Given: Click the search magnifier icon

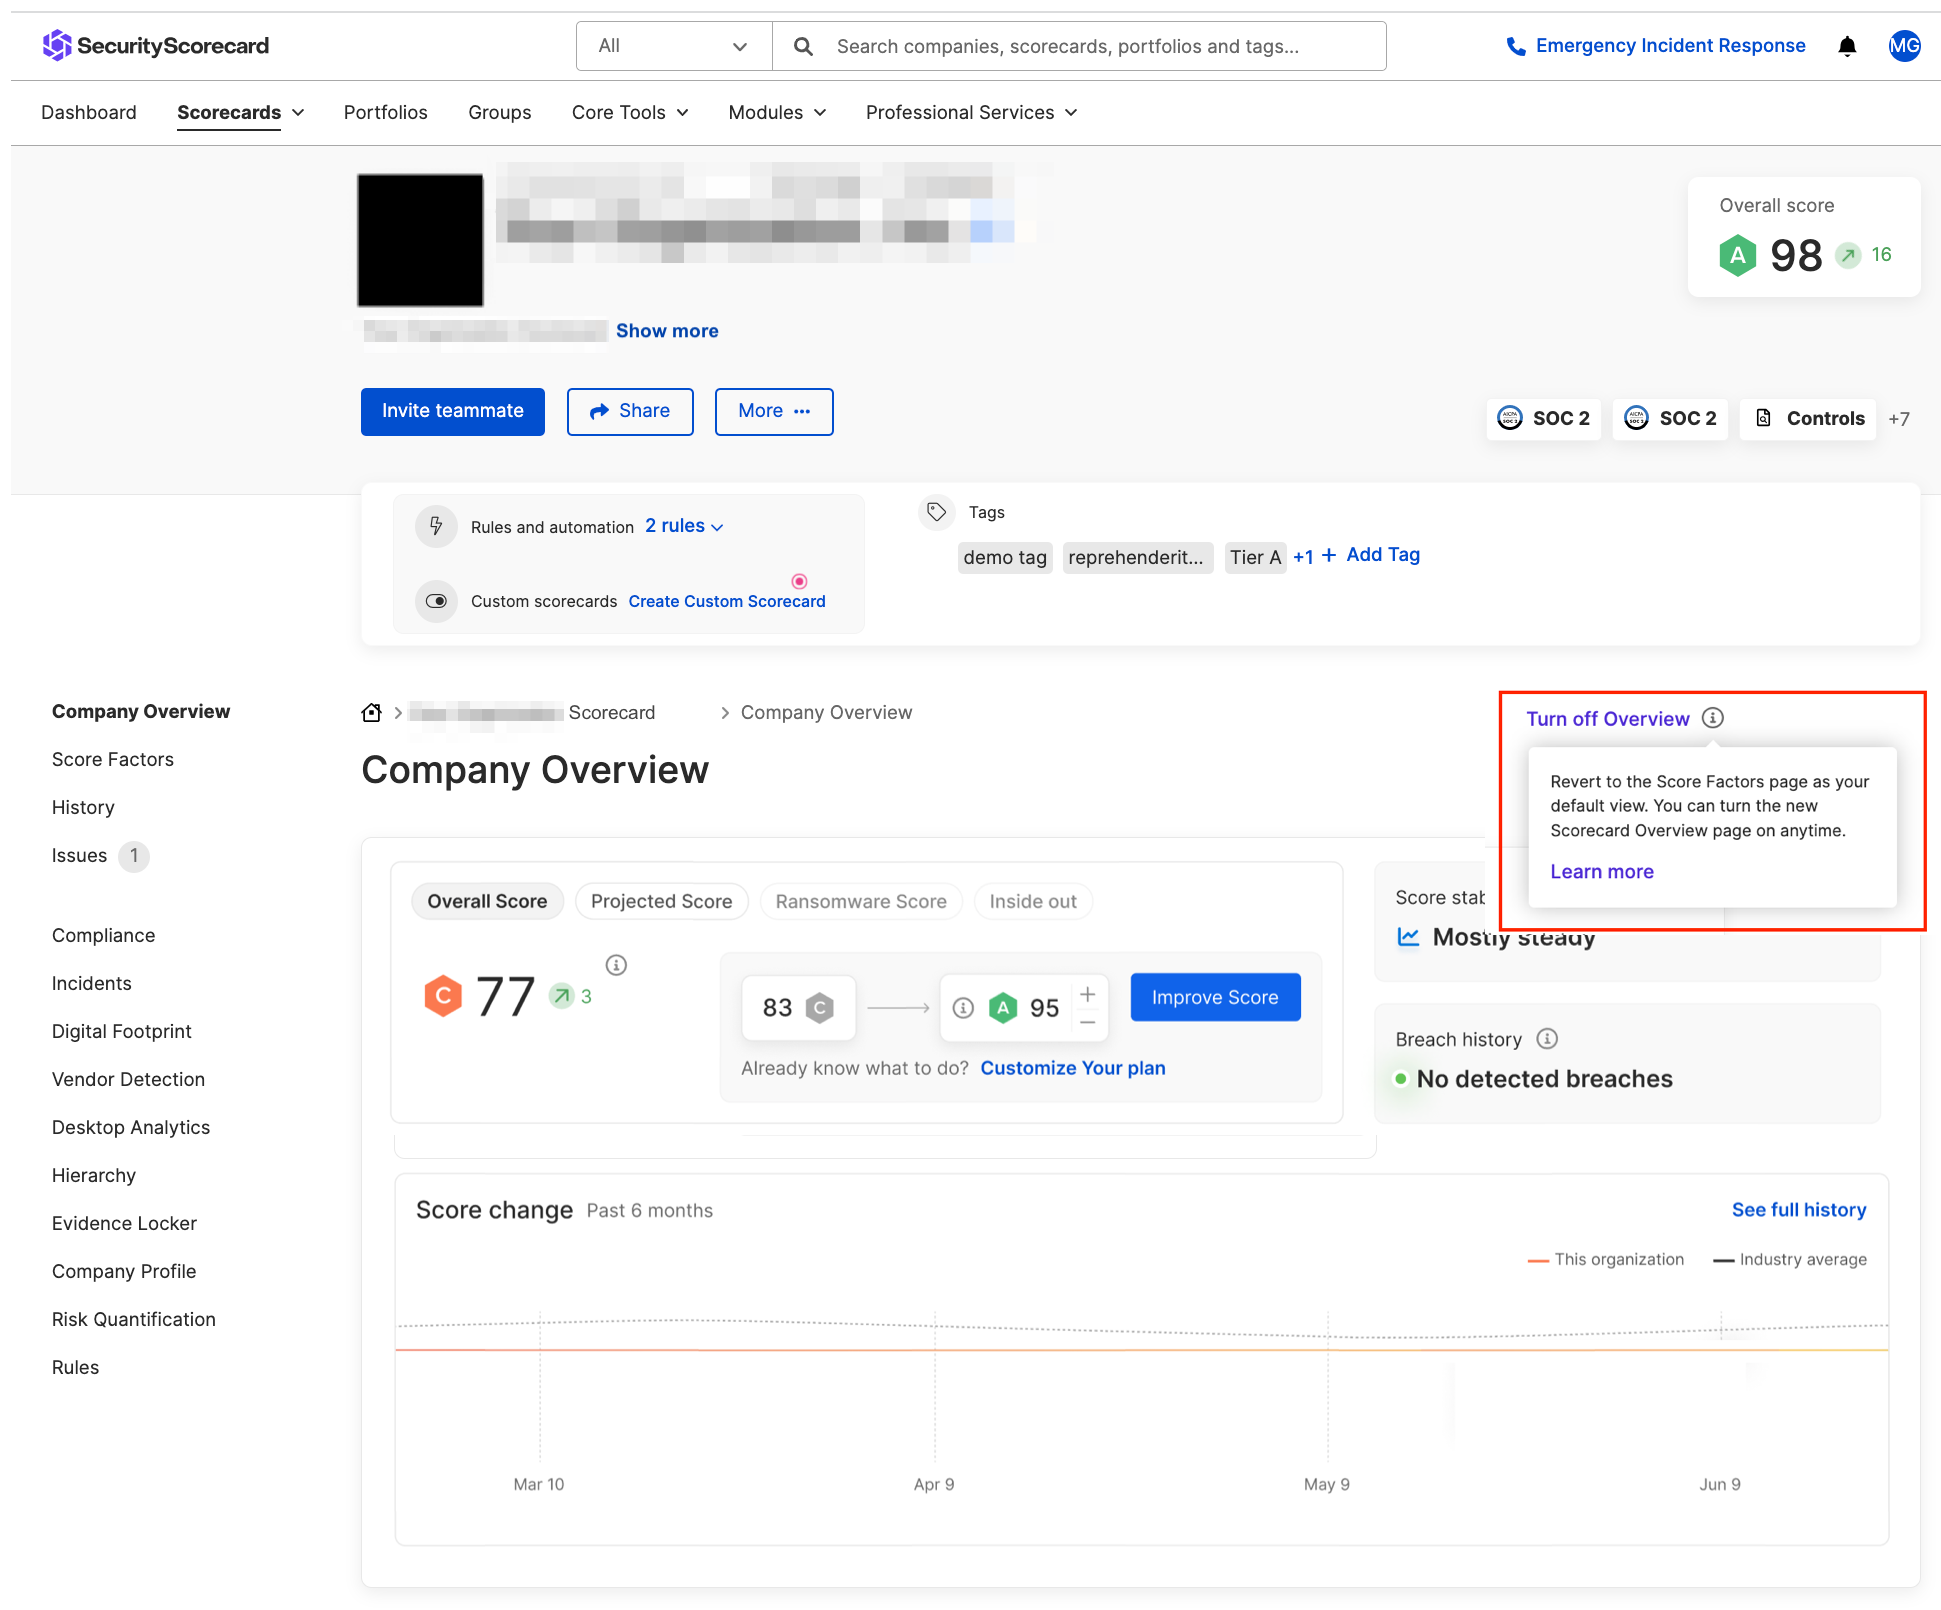Looking at the screenshot, I should click(803, 46).
